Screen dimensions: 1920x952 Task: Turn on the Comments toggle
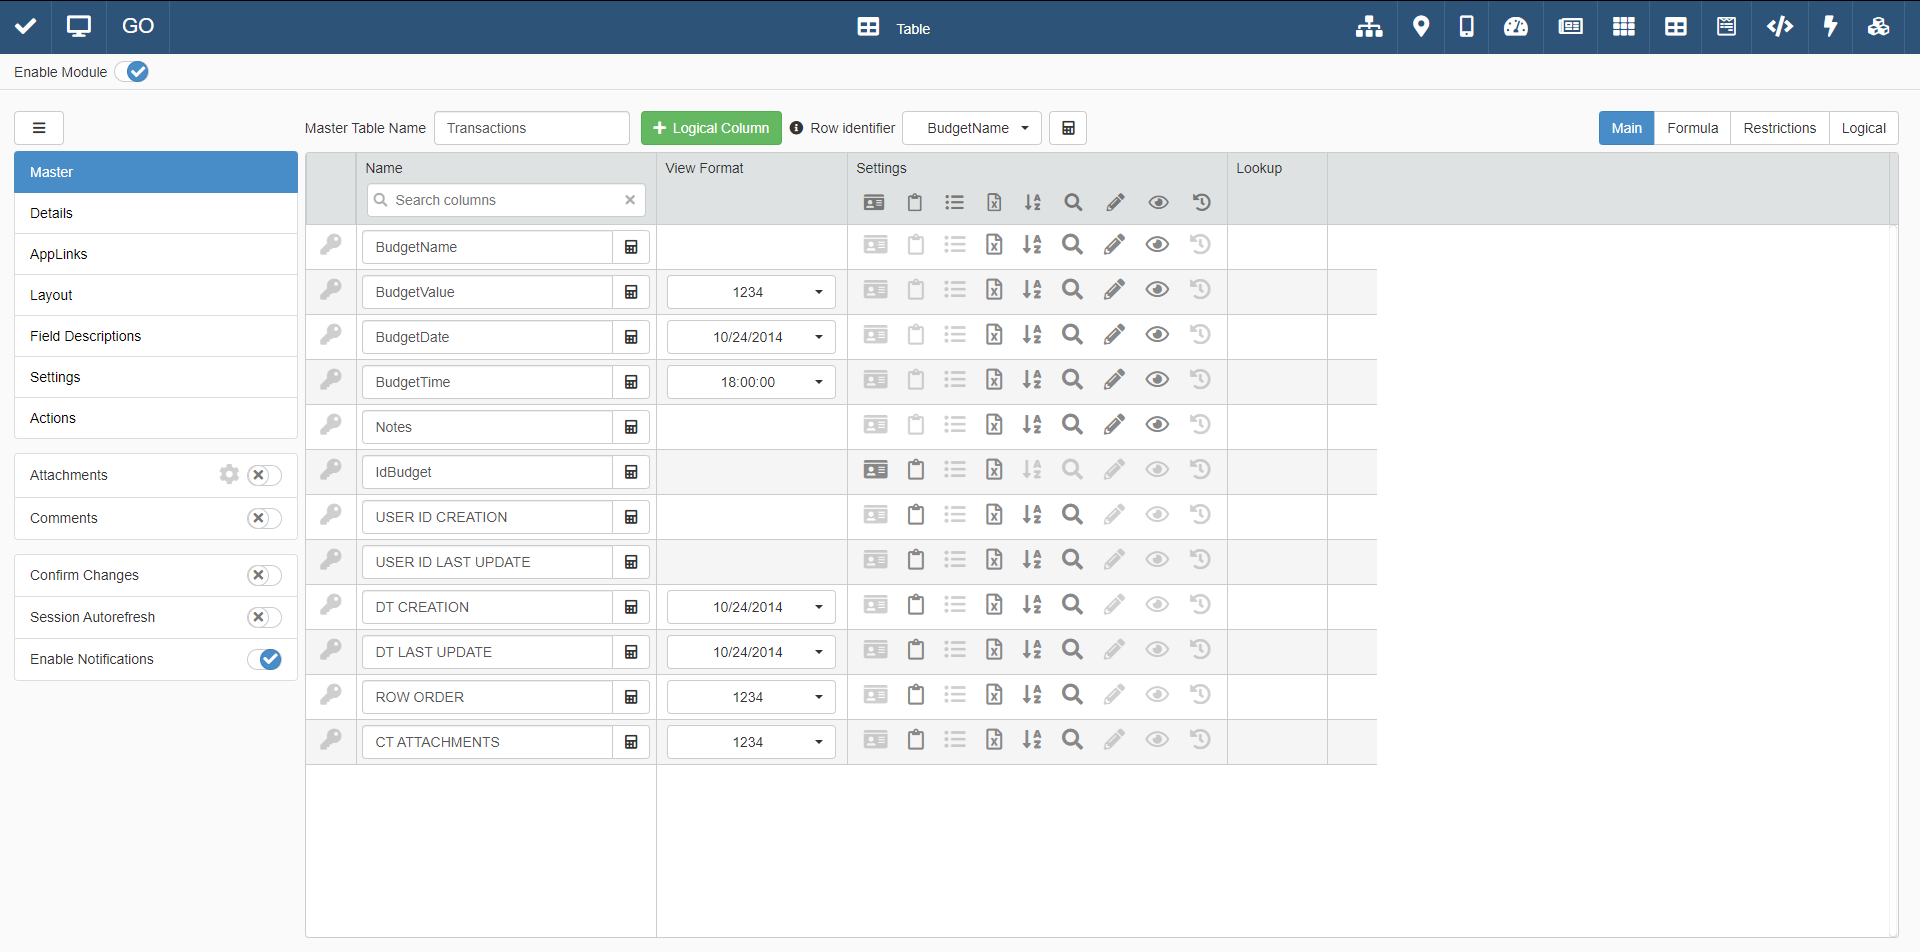[x=264, y=518]
